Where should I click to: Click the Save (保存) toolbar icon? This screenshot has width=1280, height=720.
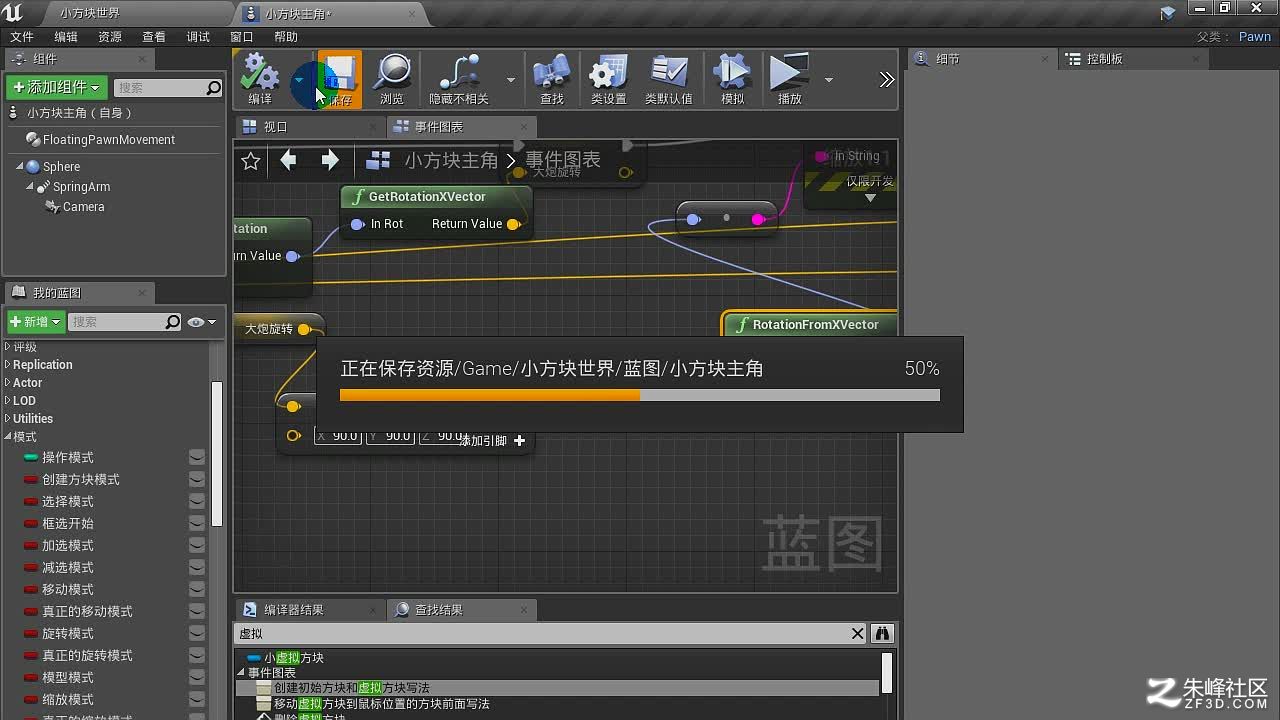pyautogui.click(x=340, y=78)
